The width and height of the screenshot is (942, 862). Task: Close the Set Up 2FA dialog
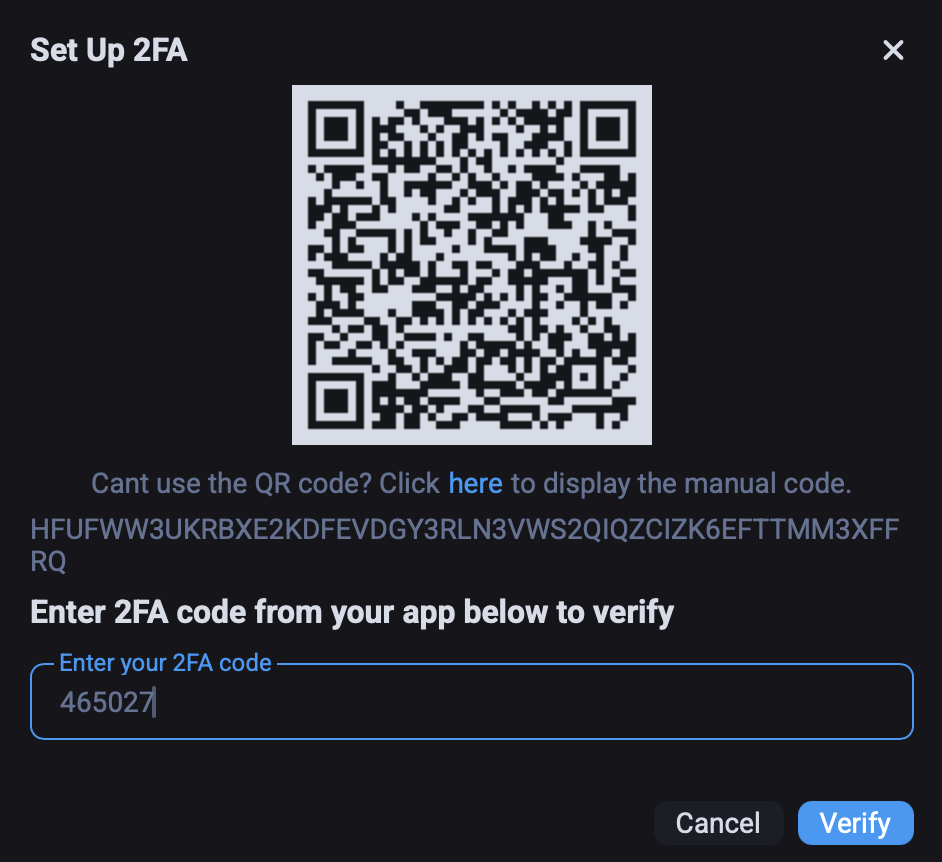(x=893, y=50)
